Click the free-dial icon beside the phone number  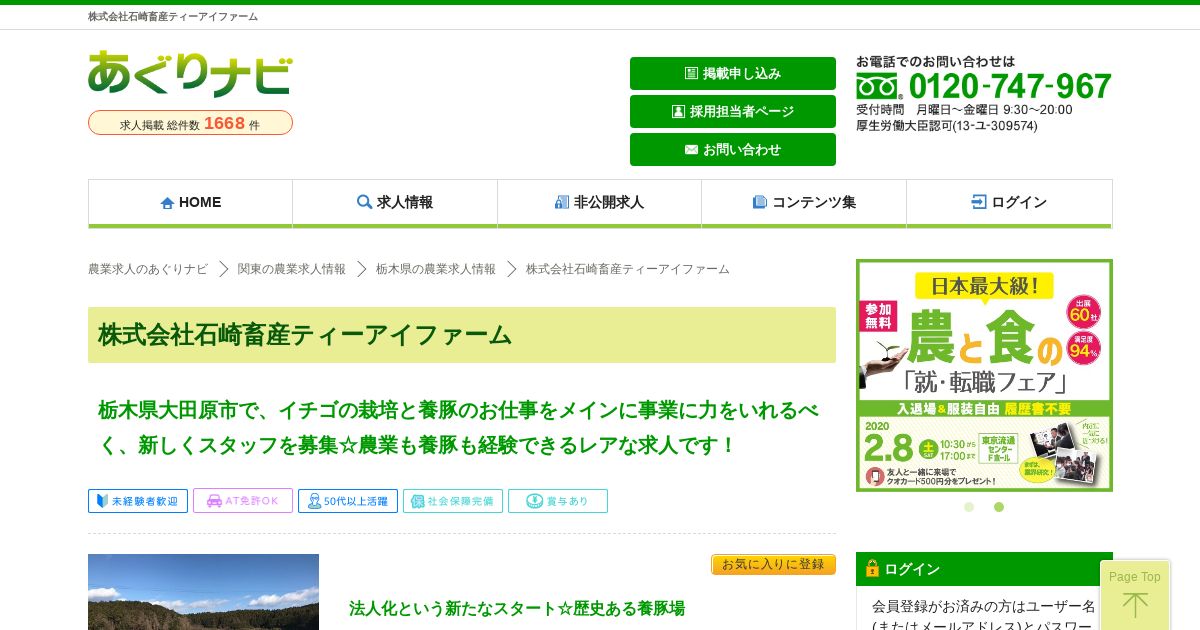tap(879, 88)
